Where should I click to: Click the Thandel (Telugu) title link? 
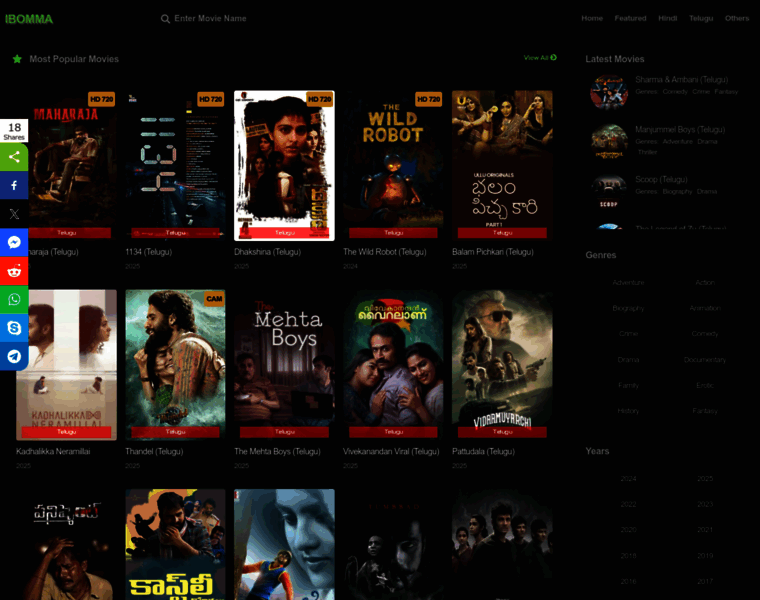click(154, 451)
